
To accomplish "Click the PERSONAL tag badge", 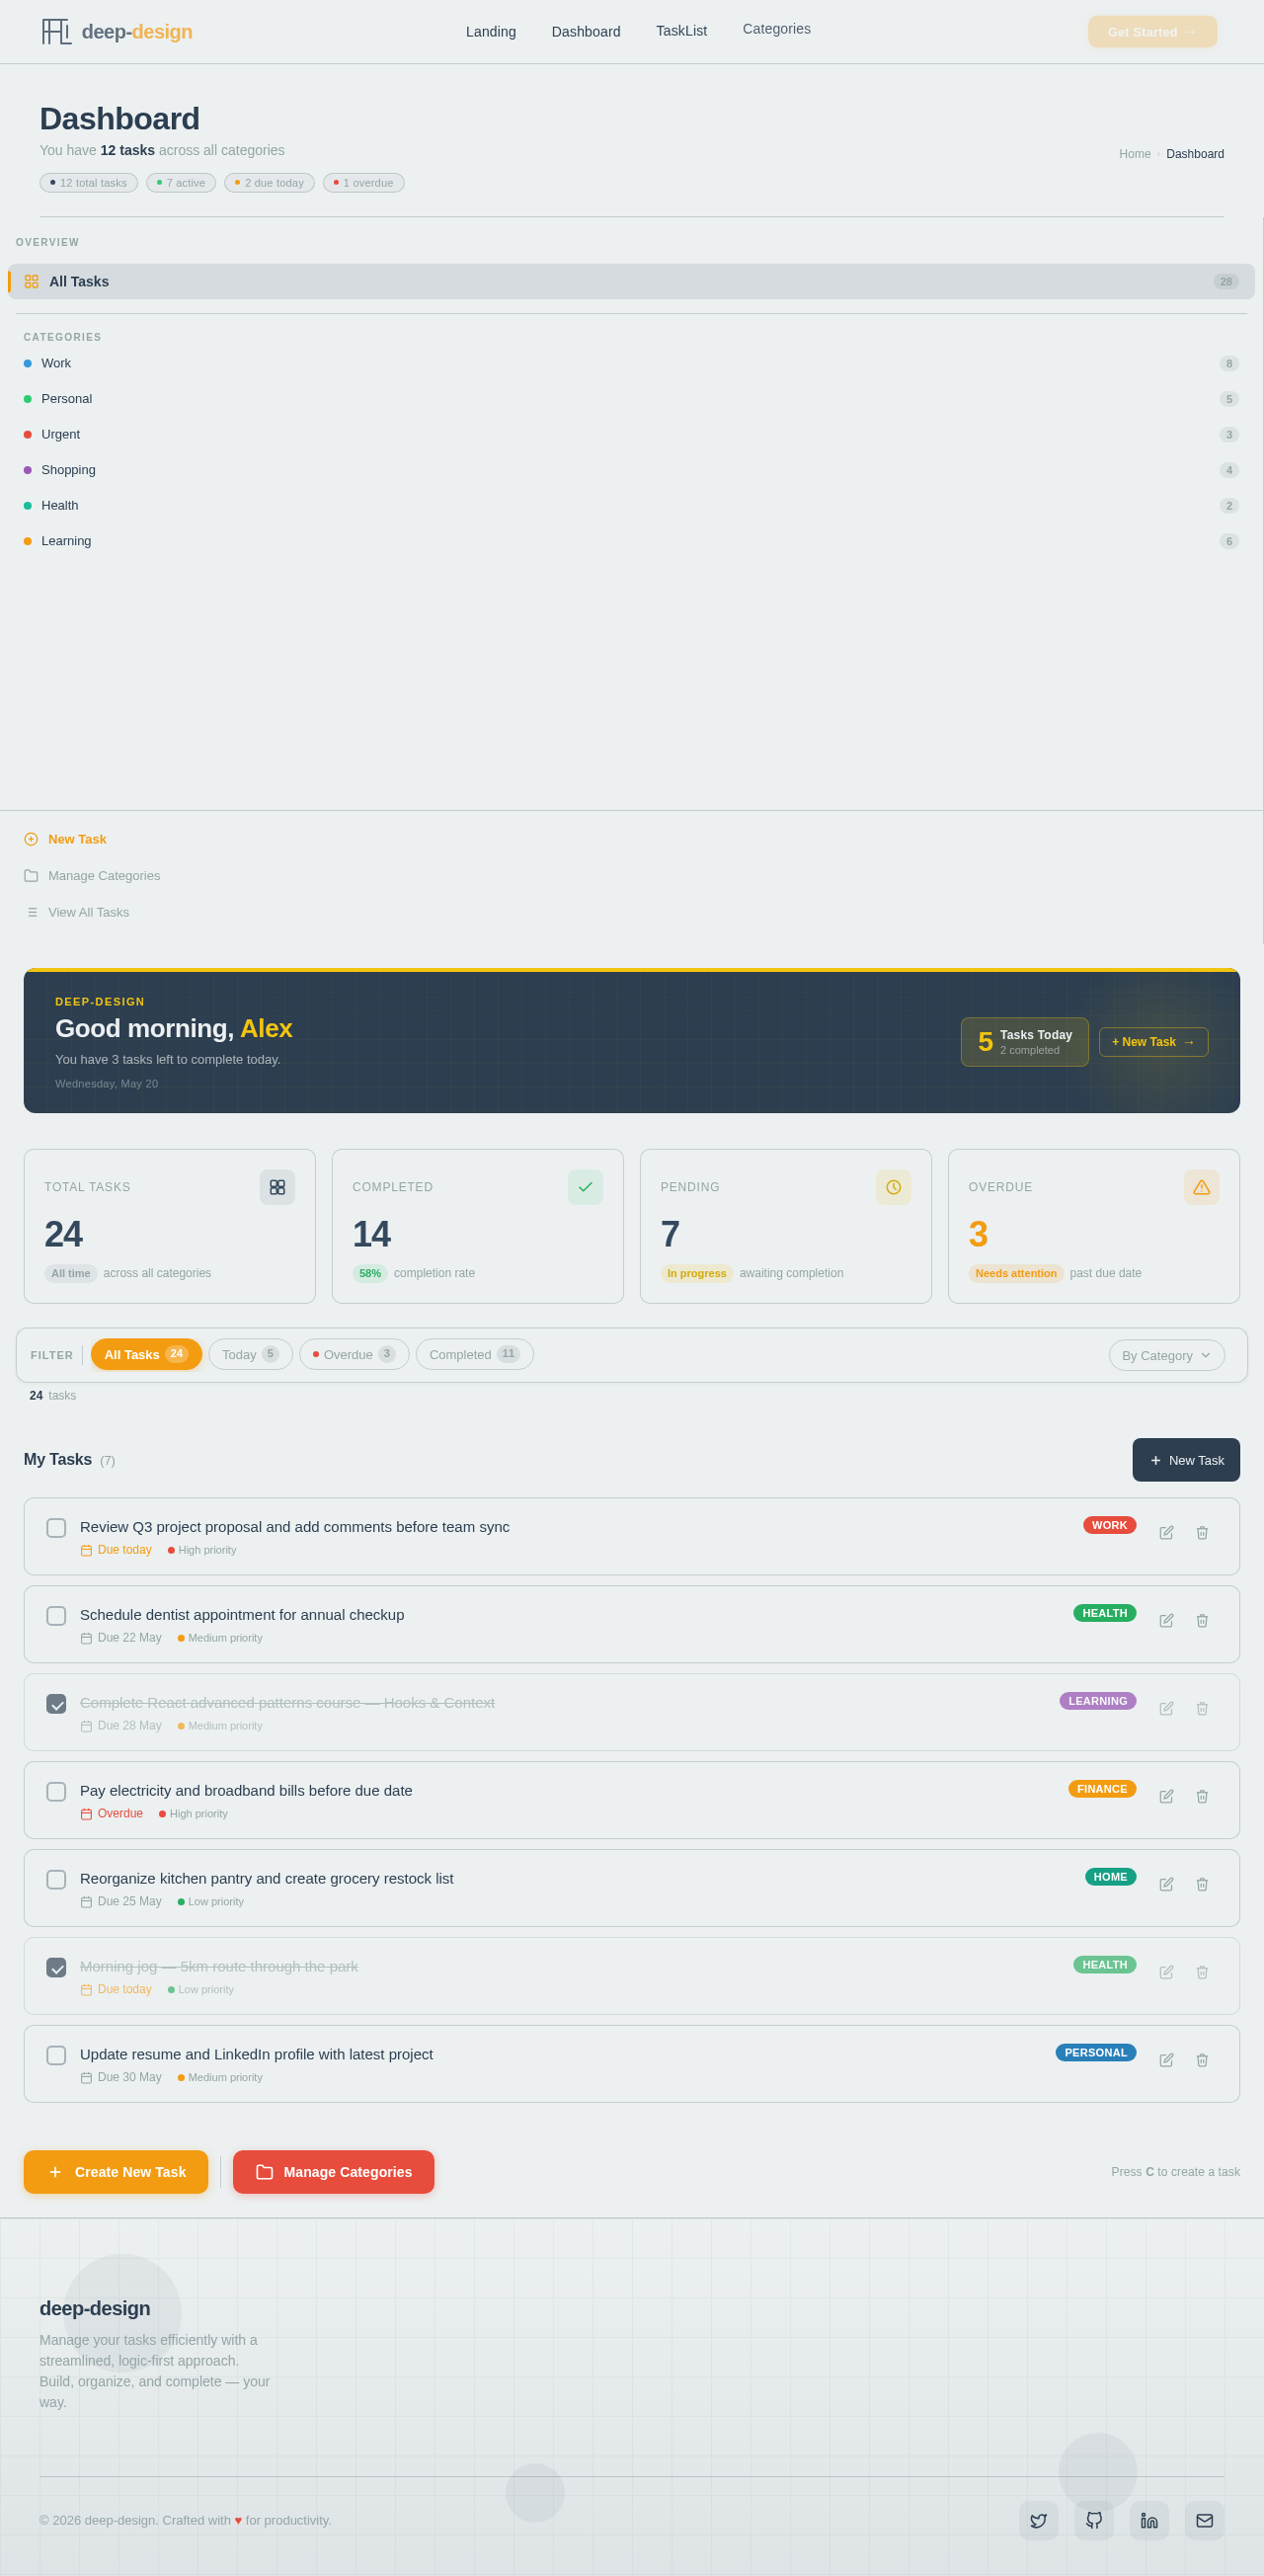I will pos(1096,2053).
